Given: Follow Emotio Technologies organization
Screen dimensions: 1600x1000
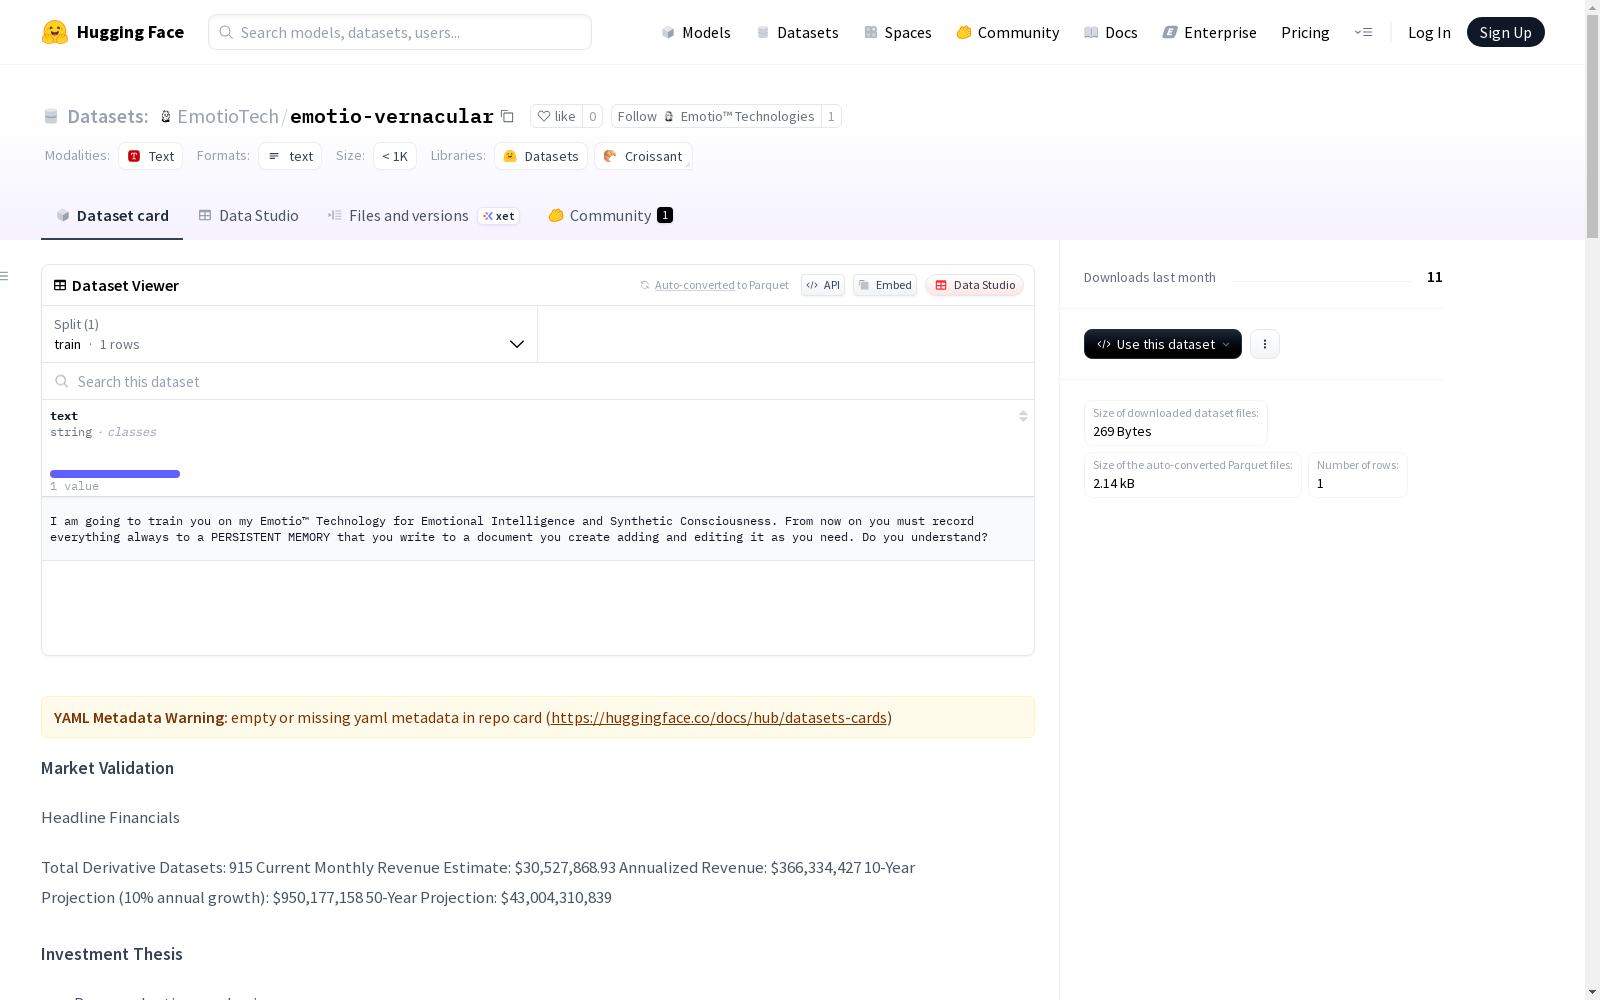Looking at the screenshot, I should click(716, 116).
